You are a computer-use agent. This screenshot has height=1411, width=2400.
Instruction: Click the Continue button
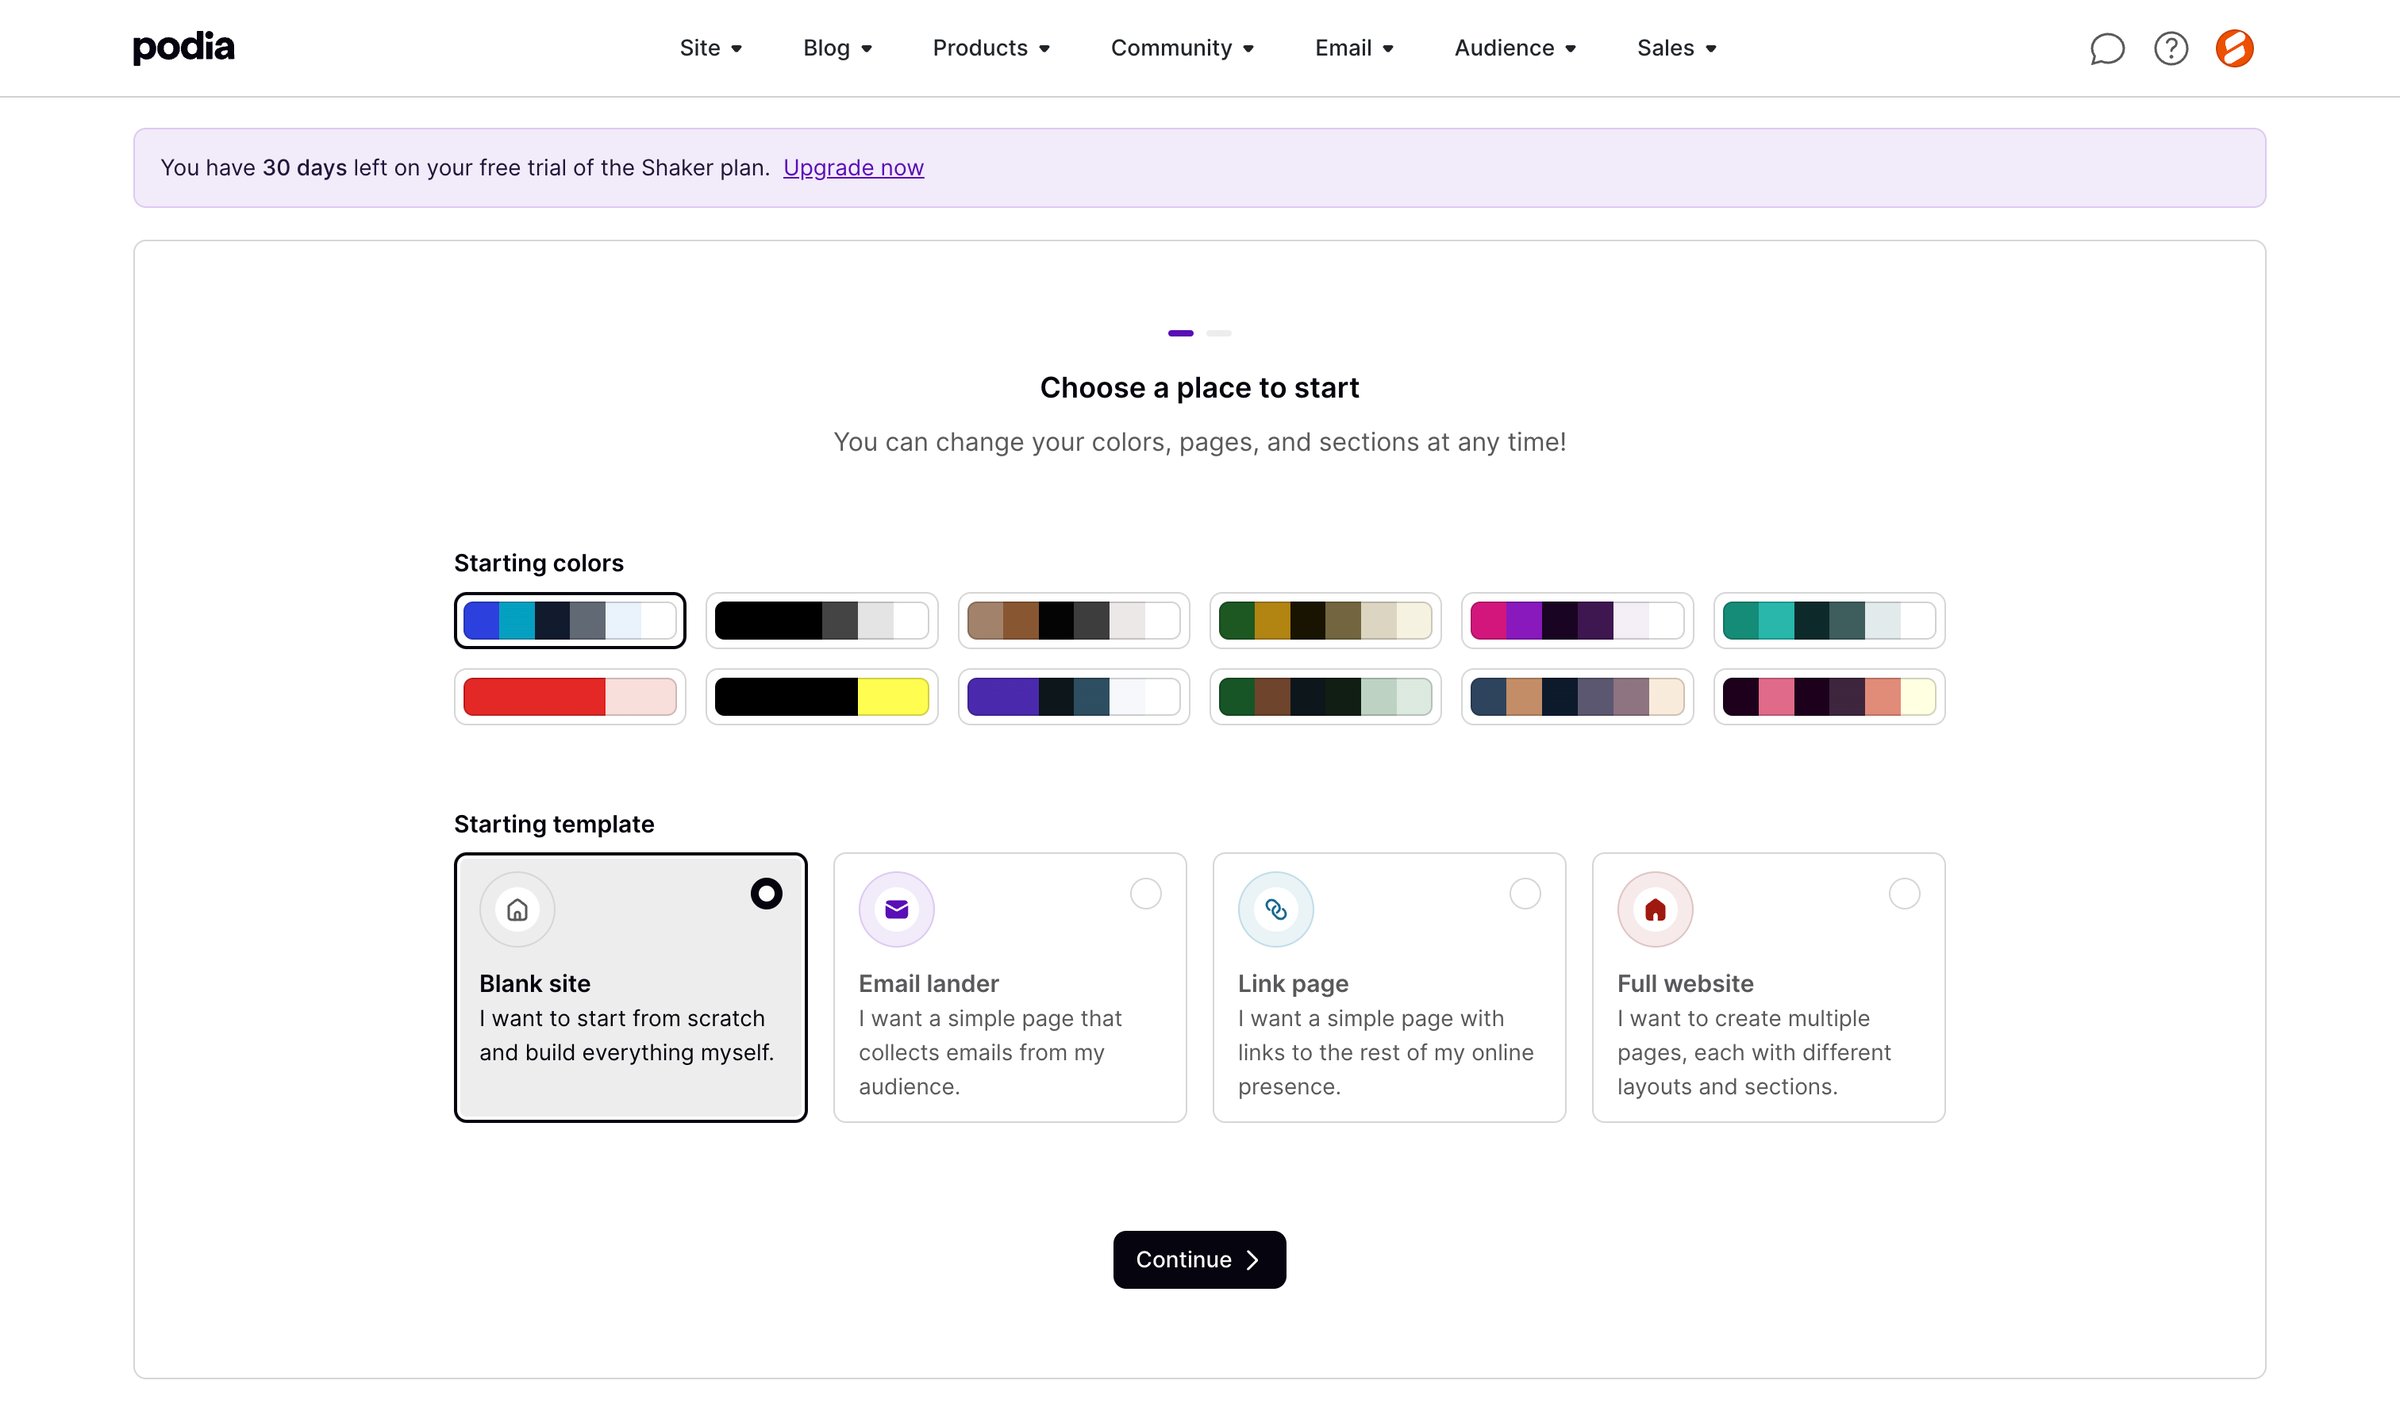pos(1199,1259)
